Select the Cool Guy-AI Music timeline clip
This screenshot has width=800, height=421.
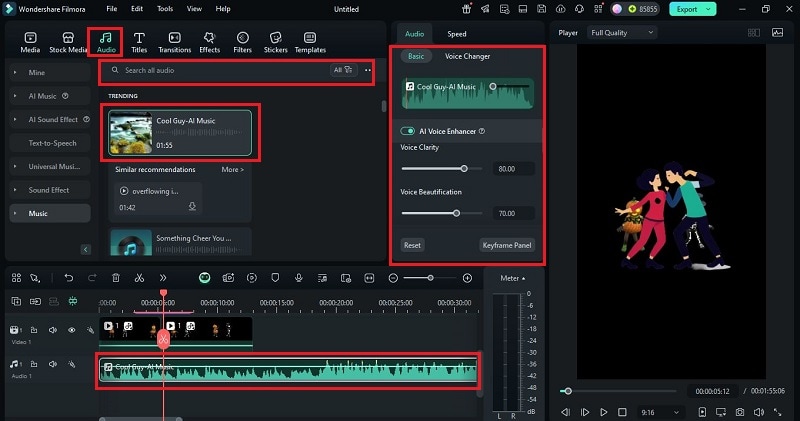point(288,370)
